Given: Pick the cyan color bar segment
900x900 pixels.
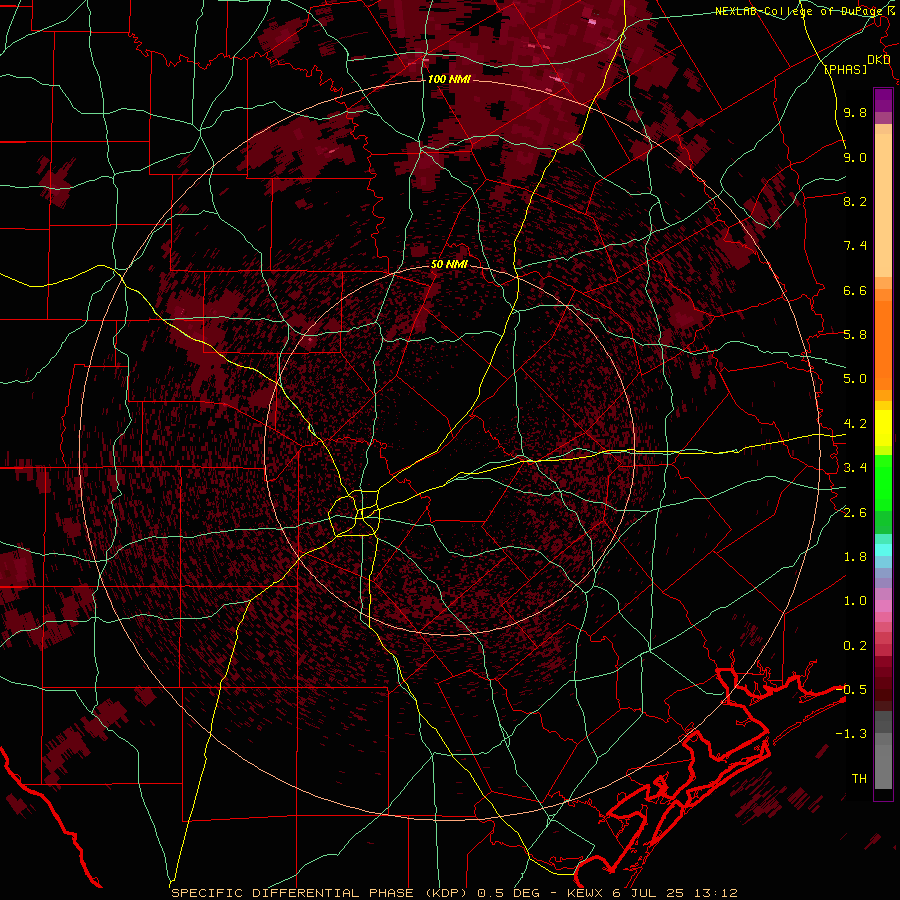Looking at the screenshot, I should tap(883, 550).
